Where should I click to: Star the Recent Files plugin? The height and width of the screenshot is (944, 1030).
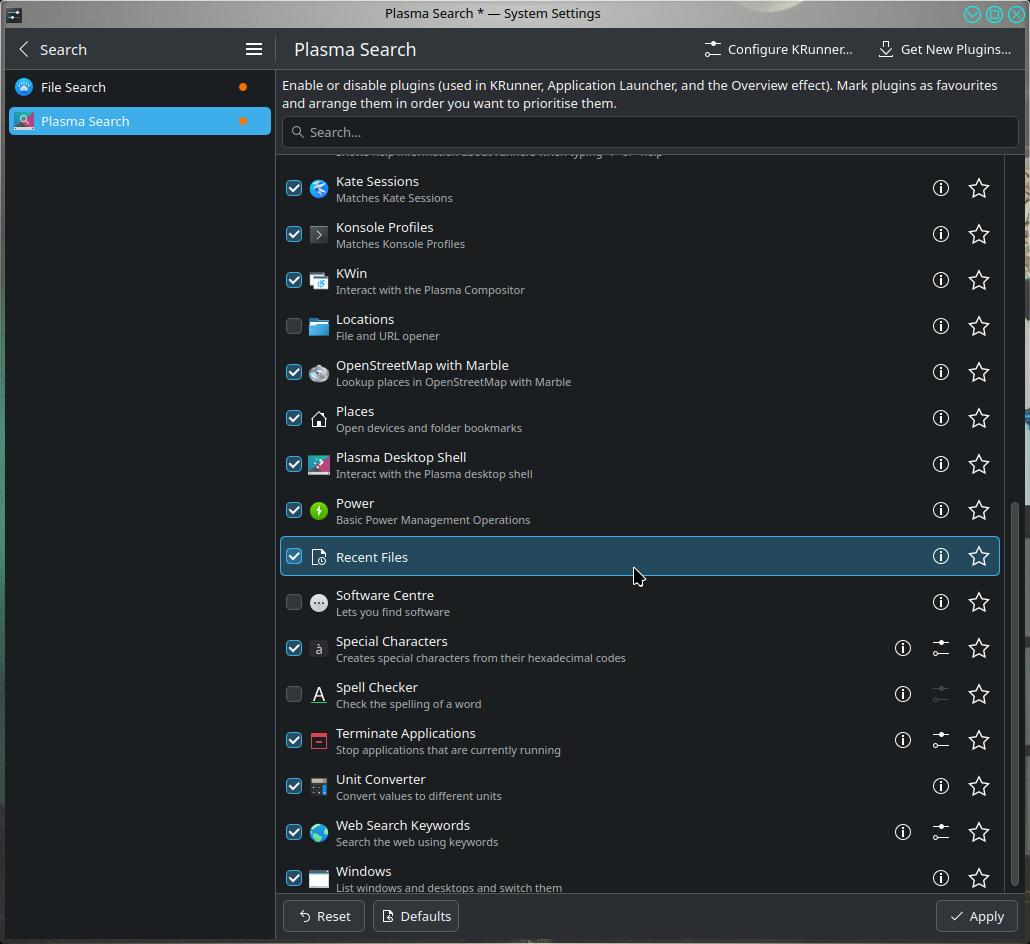(979, 556)
